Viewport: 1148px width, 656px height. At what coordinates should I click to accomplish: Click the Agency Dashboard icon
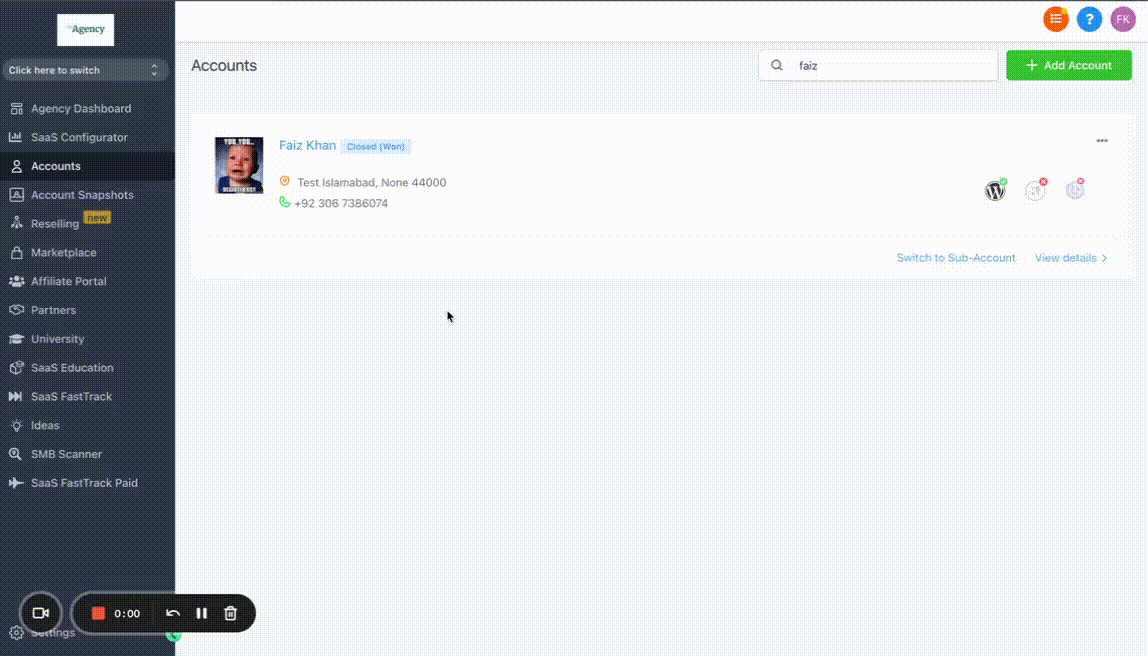[x=16, y=108]
